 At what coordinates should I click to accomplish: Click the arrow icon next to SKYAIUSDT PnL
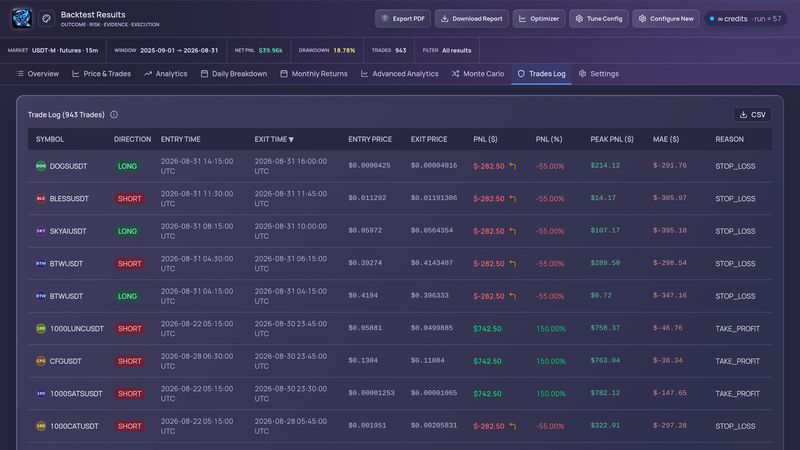513,231
